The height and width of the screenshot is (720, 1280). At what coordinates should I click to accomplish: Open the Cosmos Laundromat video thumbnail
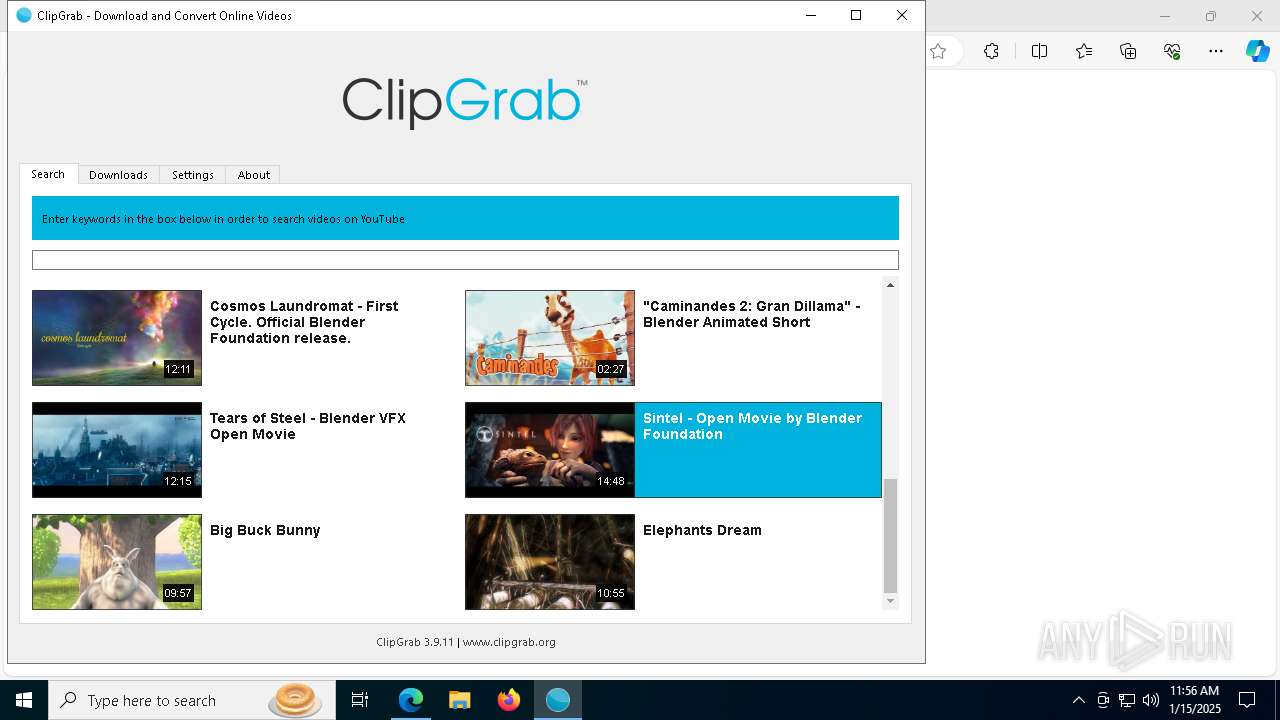[x=117, y=338]
